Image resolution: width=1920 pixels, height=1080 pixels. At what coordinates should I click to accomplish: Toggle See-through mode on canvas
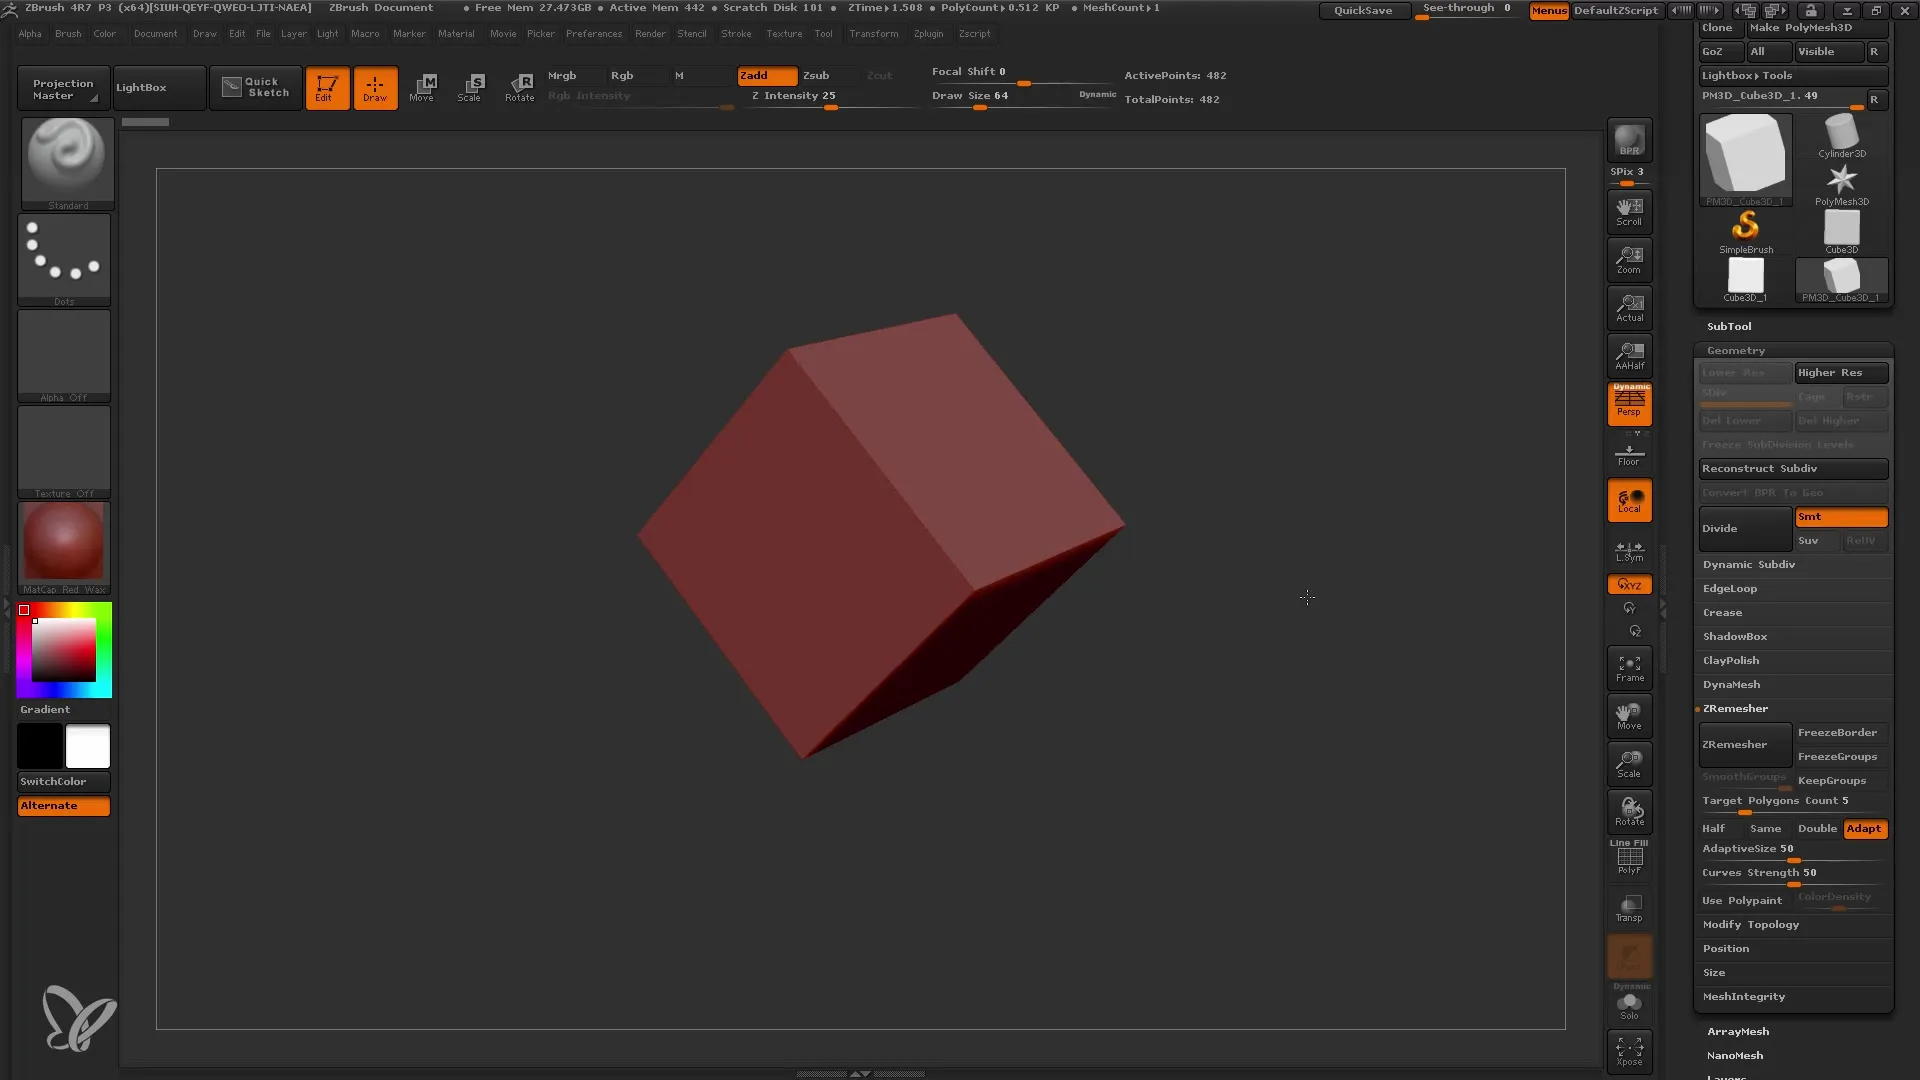point(1466,9)
